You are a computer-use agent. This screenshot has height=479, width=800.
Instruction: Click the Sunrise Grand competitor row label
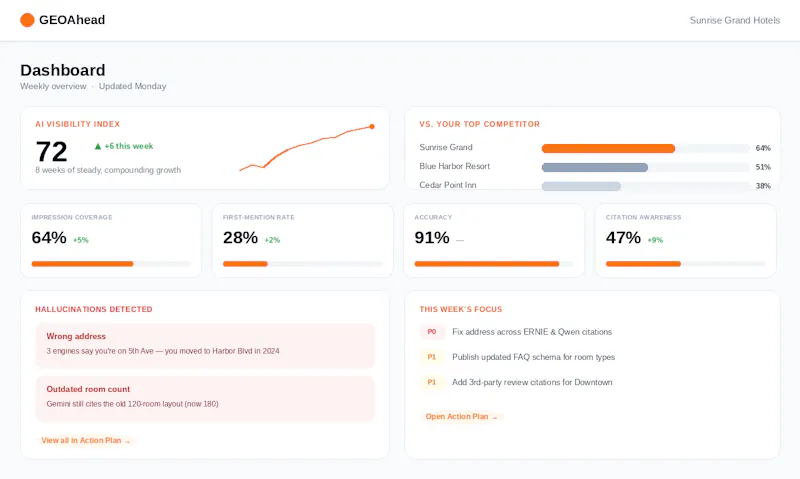pyautogui.click(x=446, y=147)
